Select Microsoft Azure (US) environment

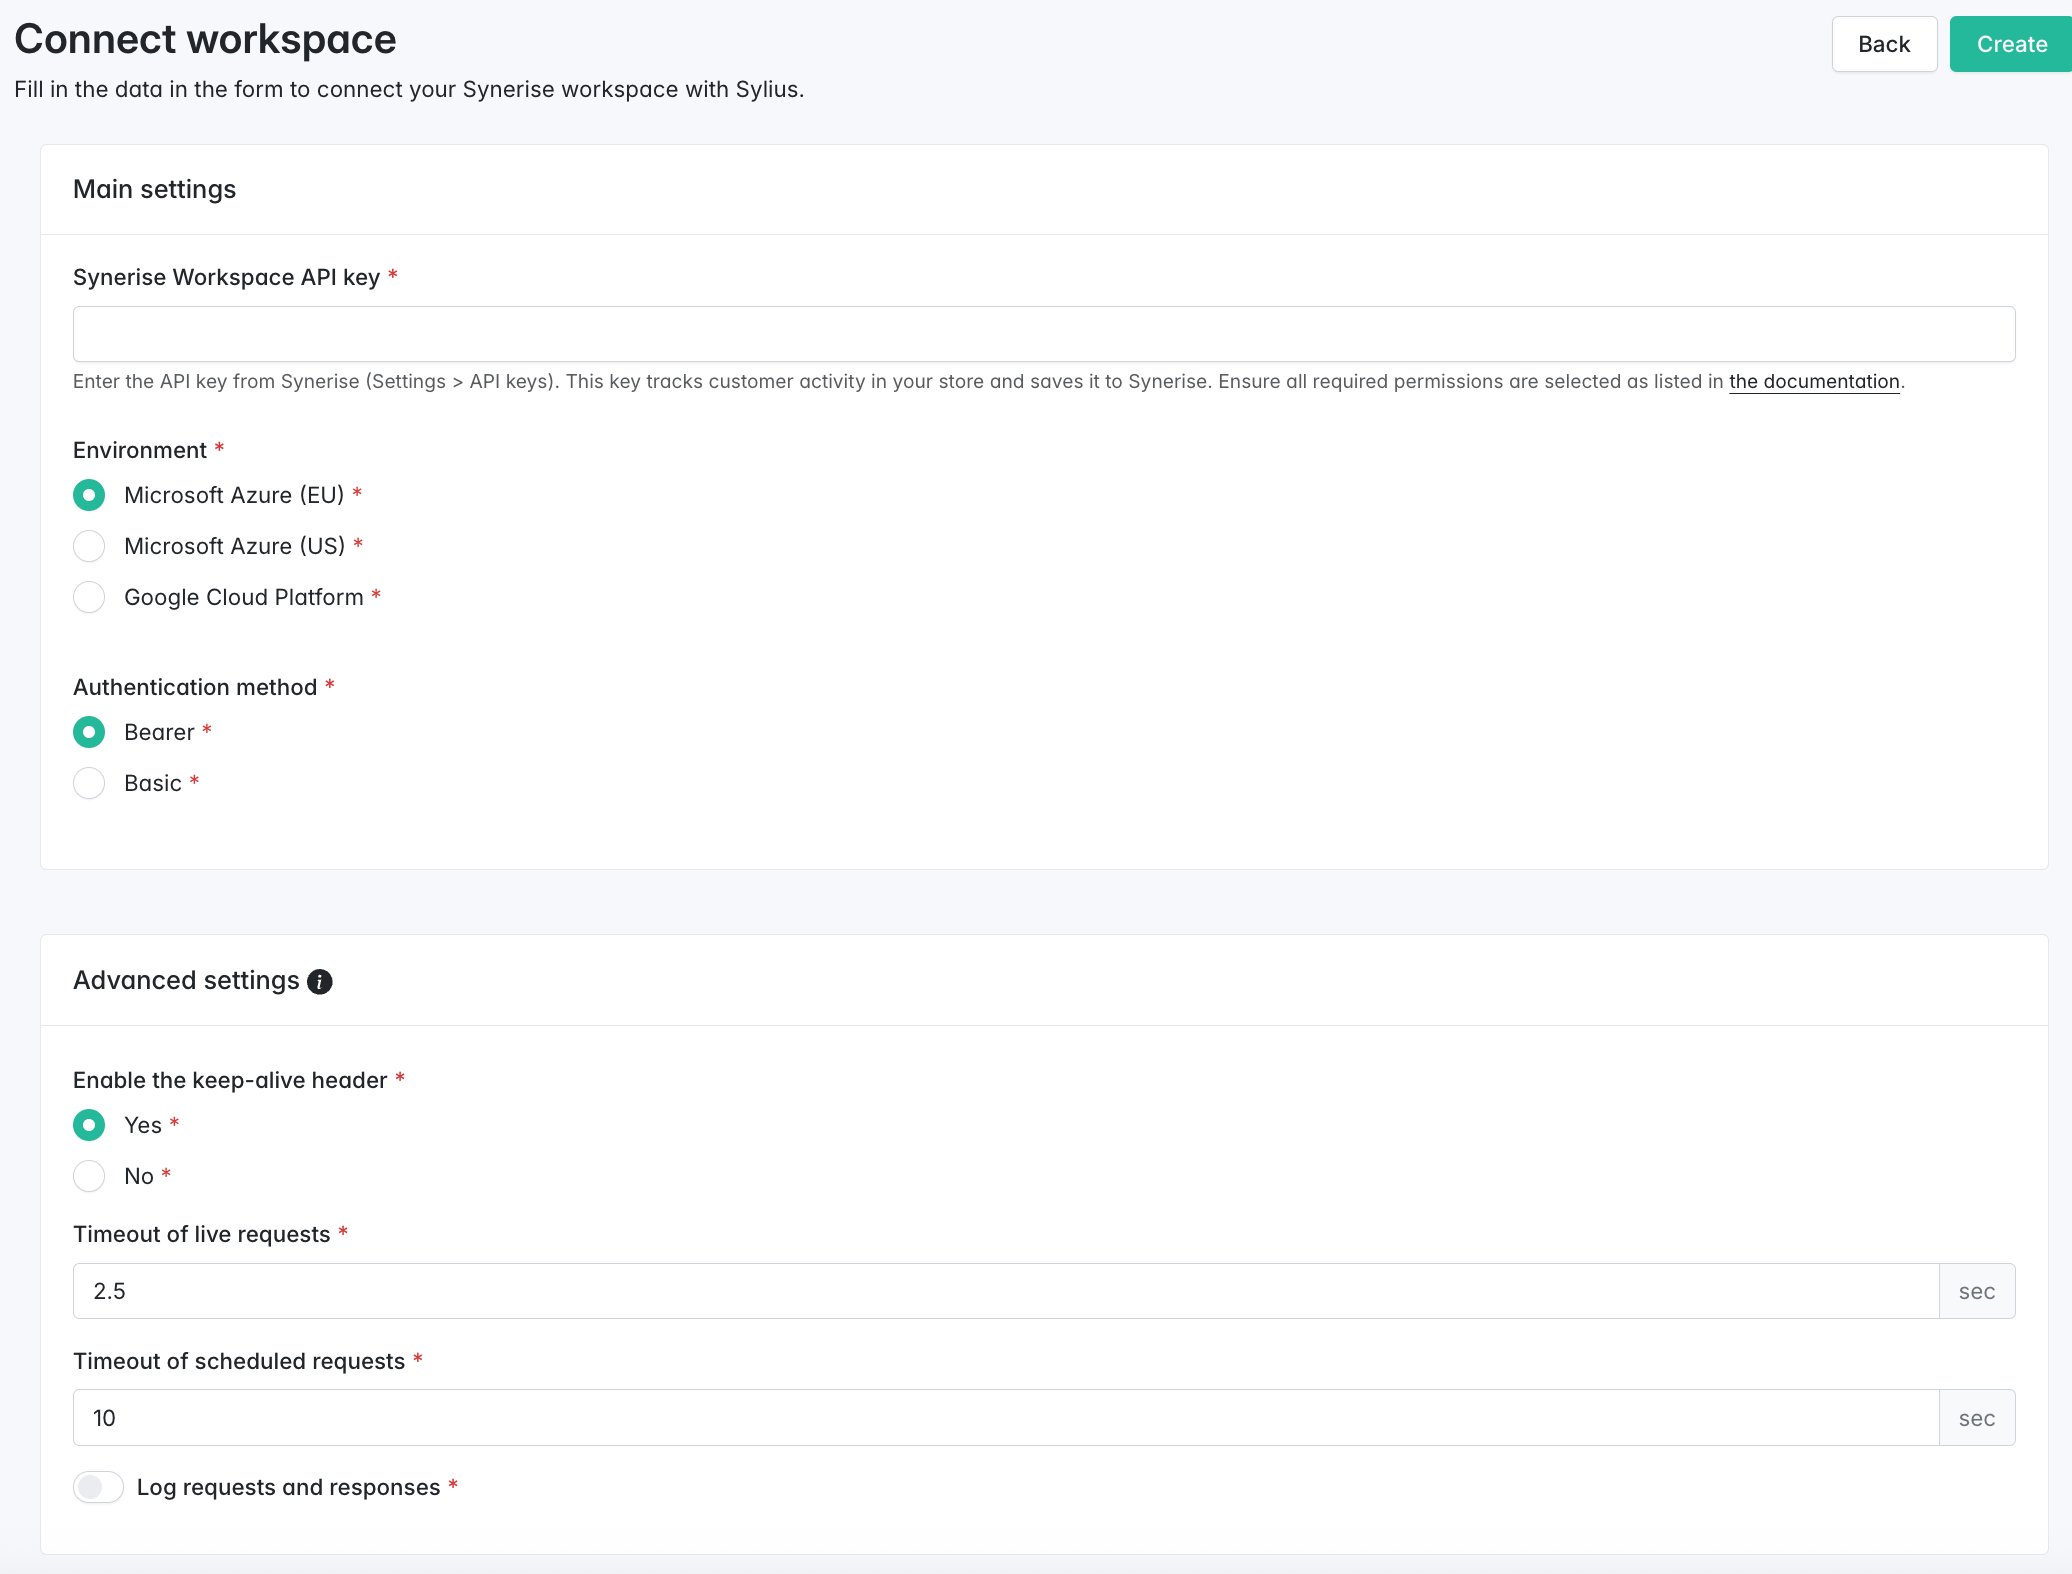coord(89,546)
